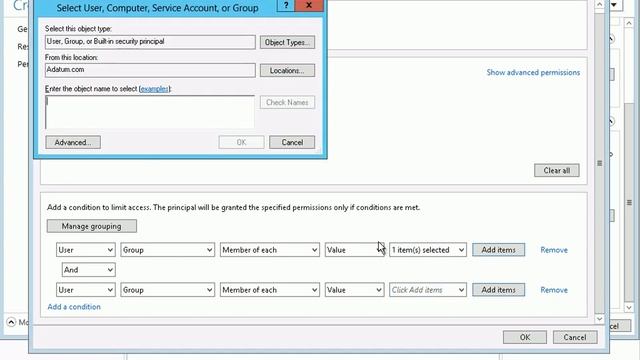
Task: Open Value dropdown in row with 1 item(s) selected
Action: pyautogui.click(x=354, y=250)
